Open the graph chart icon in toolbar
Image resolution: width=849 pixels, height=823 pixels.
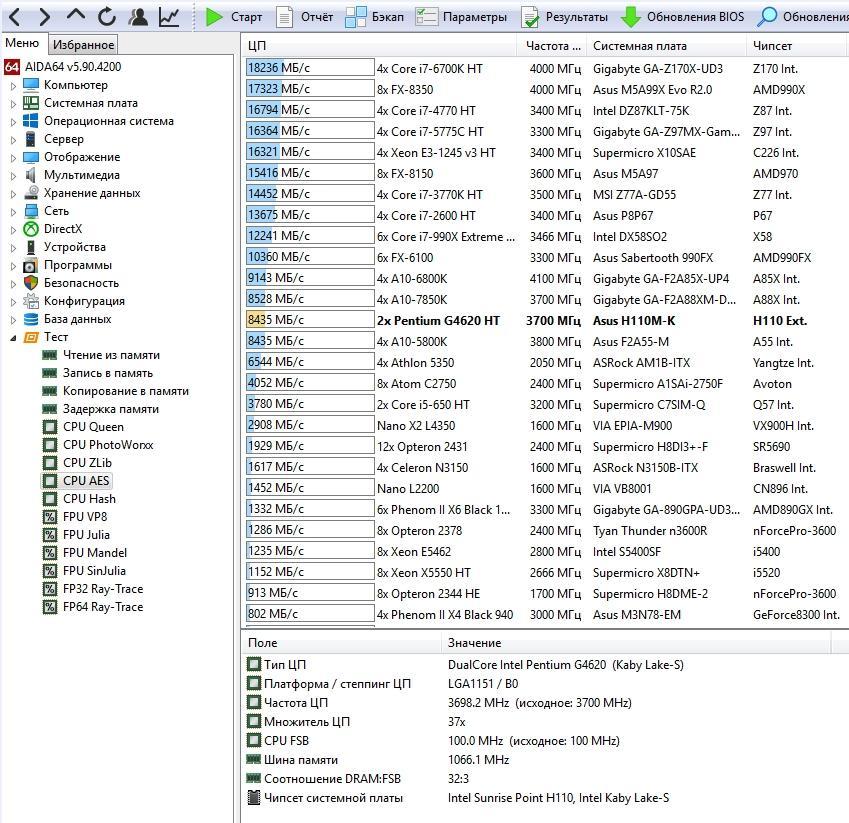pyautogui.click(x=169, y=17)
